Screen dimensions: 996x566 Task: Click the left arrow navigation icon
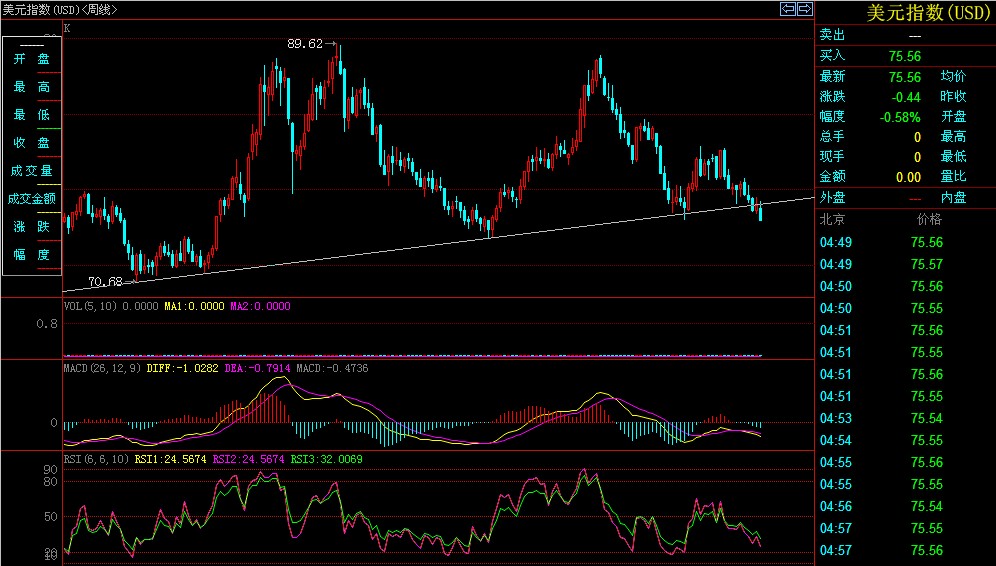point(788,9)
